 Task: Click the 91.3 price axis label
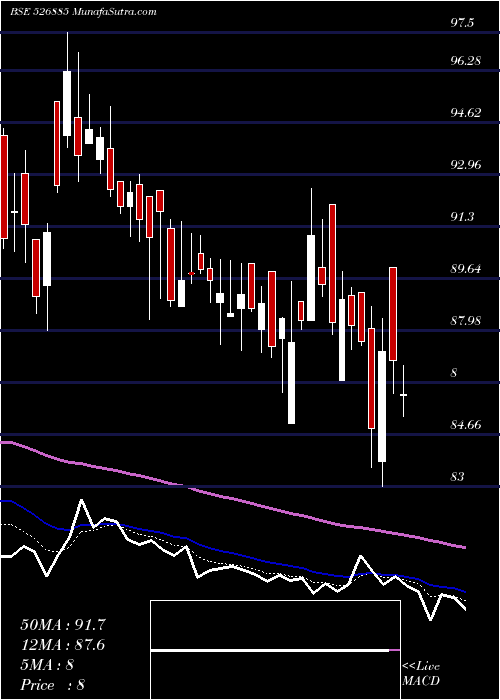[462, 217]
